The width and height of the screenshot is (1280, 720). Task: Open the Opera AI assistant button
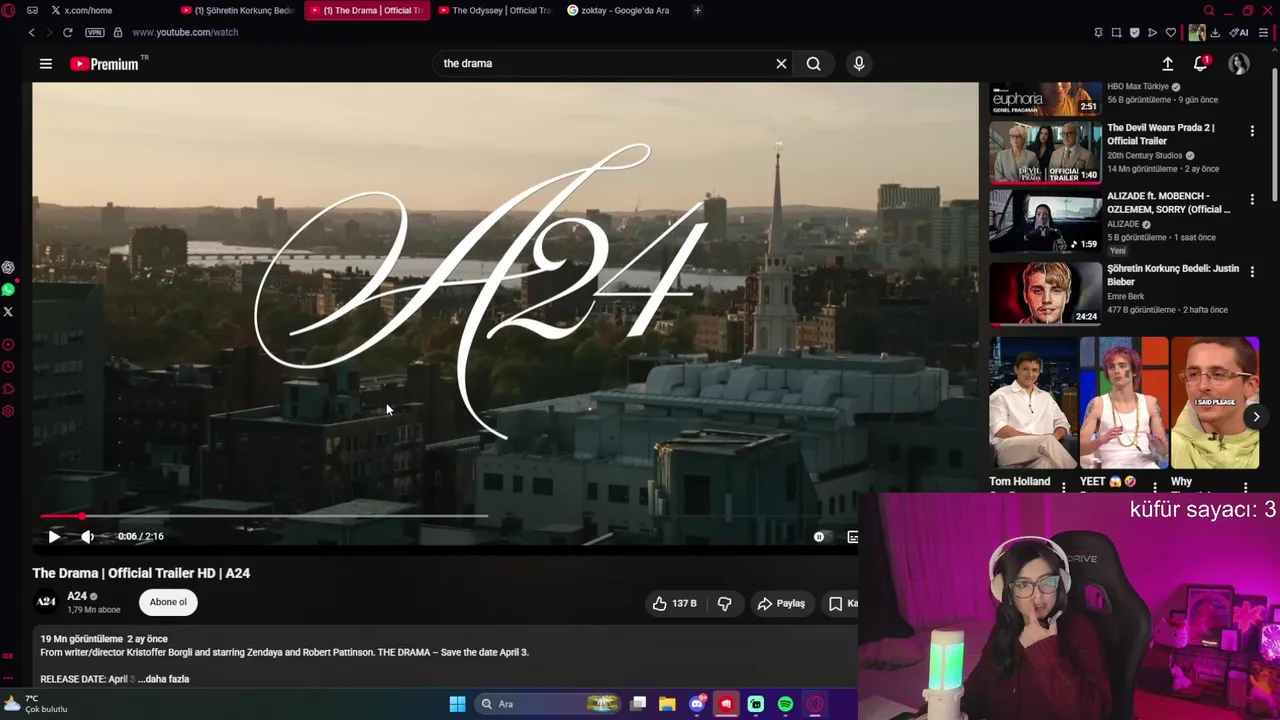[x=1238, y=32]
